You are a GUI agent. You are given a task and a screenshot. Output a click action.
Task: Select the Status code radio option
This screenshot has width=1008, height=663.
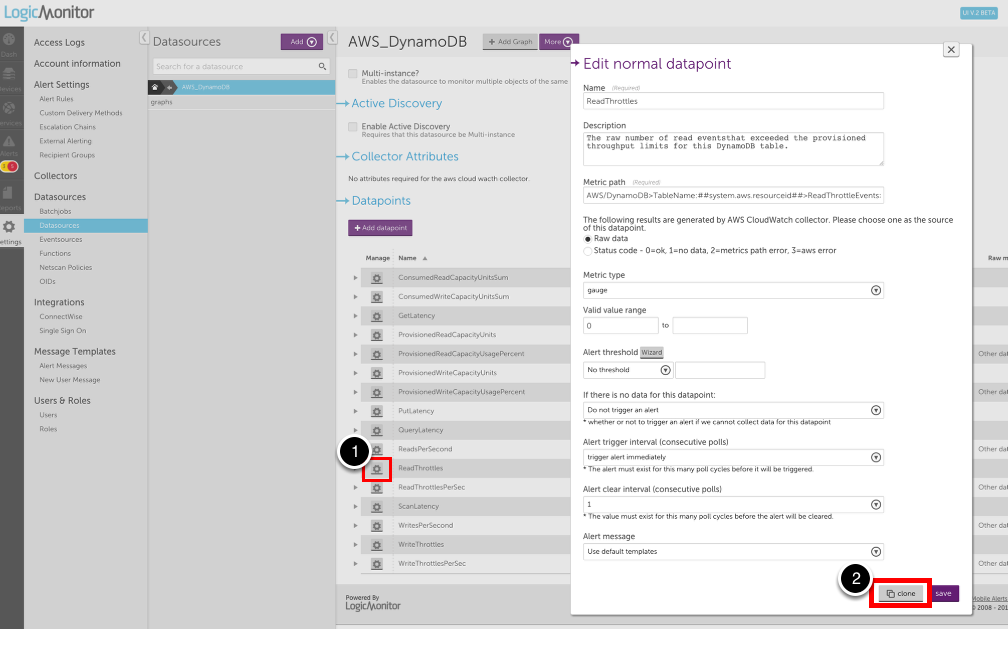(x=587, y=250)
